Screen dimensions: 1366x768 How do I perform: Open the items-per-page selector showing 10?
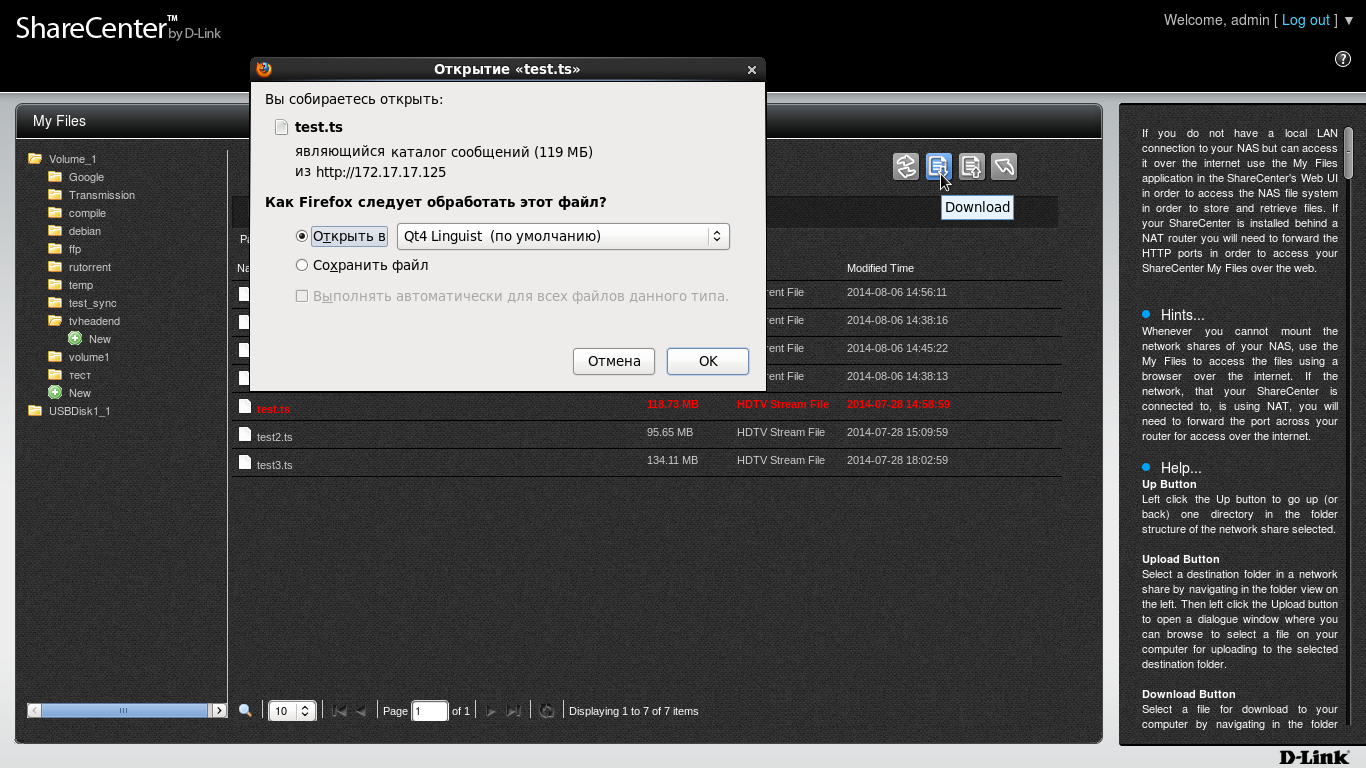[x=292, y=711]
